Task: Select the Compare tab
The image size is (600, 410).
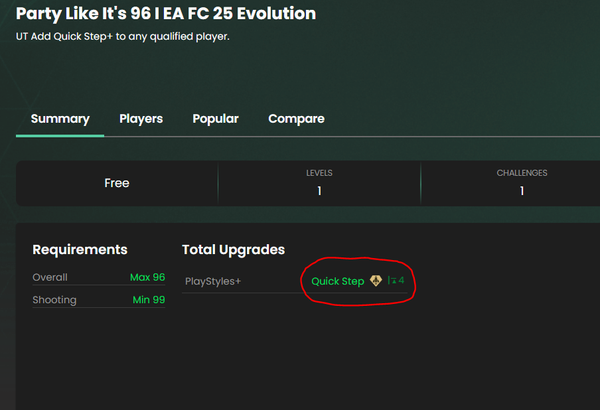Action: [296, 119]
